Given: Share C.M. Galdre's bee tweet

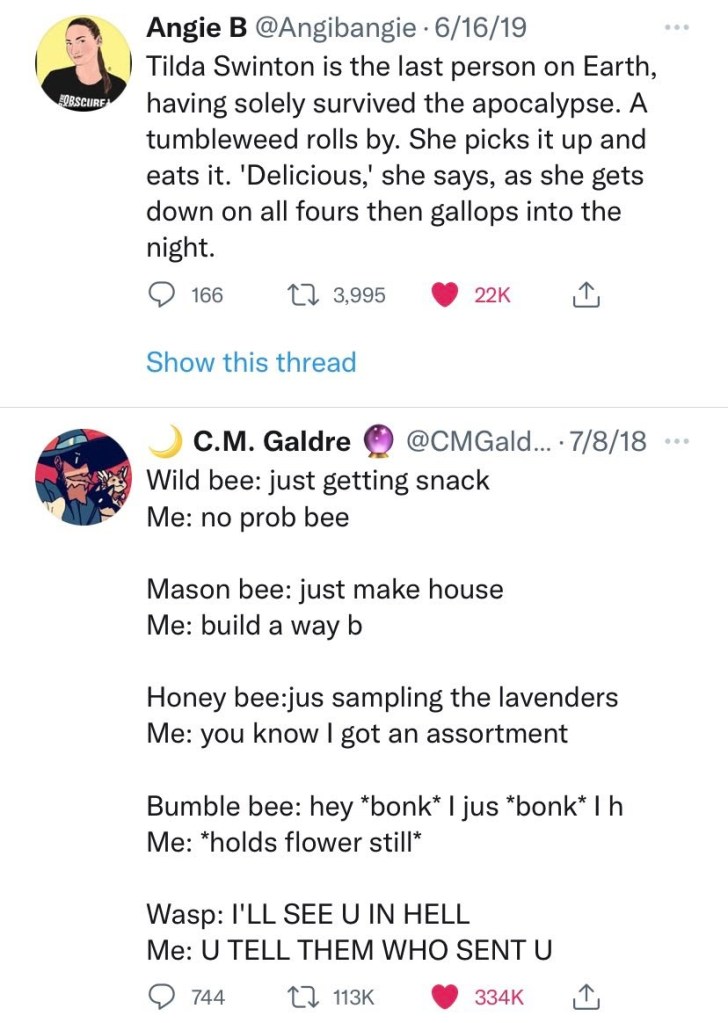Looking at the screenshot, I should (x=587, y=996).
